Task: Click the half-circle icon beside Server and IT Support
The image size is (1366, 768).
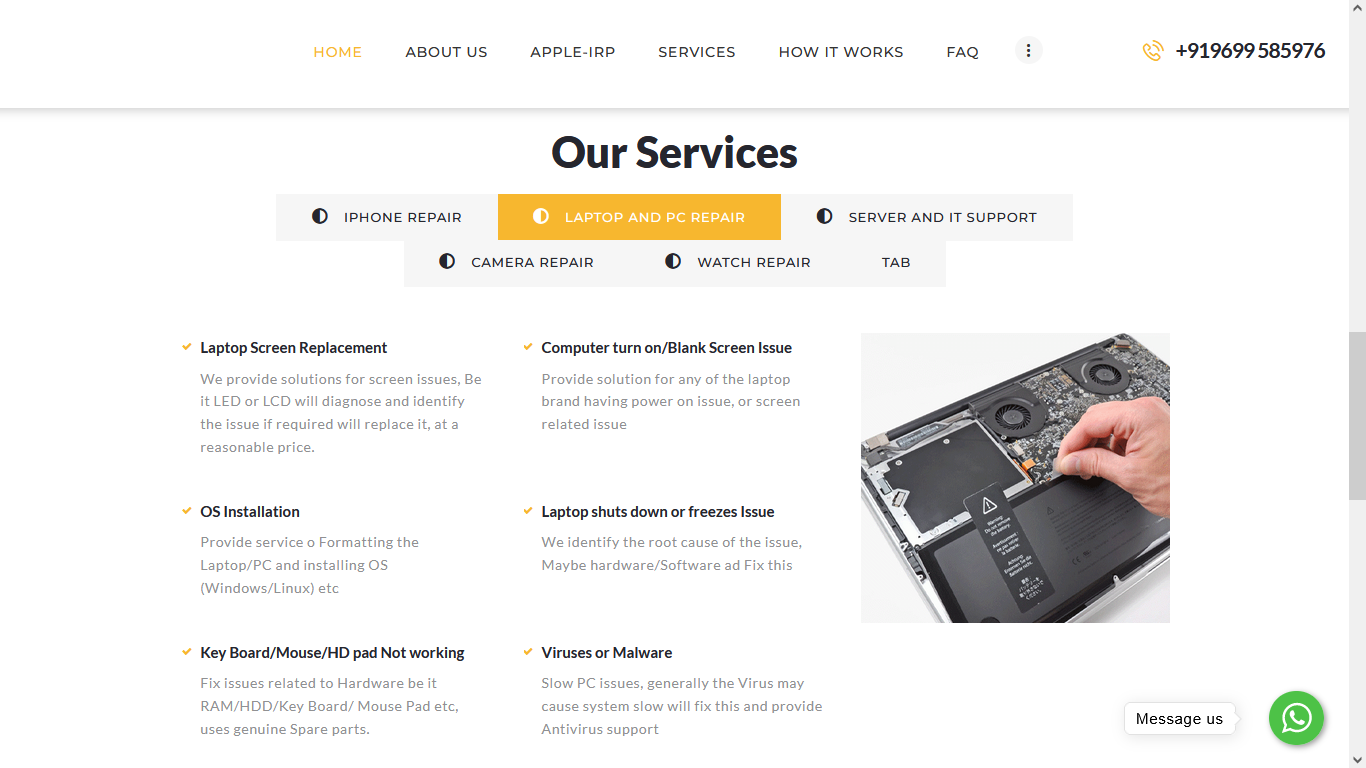Action: pyautogui.click(x=824, y=216)
